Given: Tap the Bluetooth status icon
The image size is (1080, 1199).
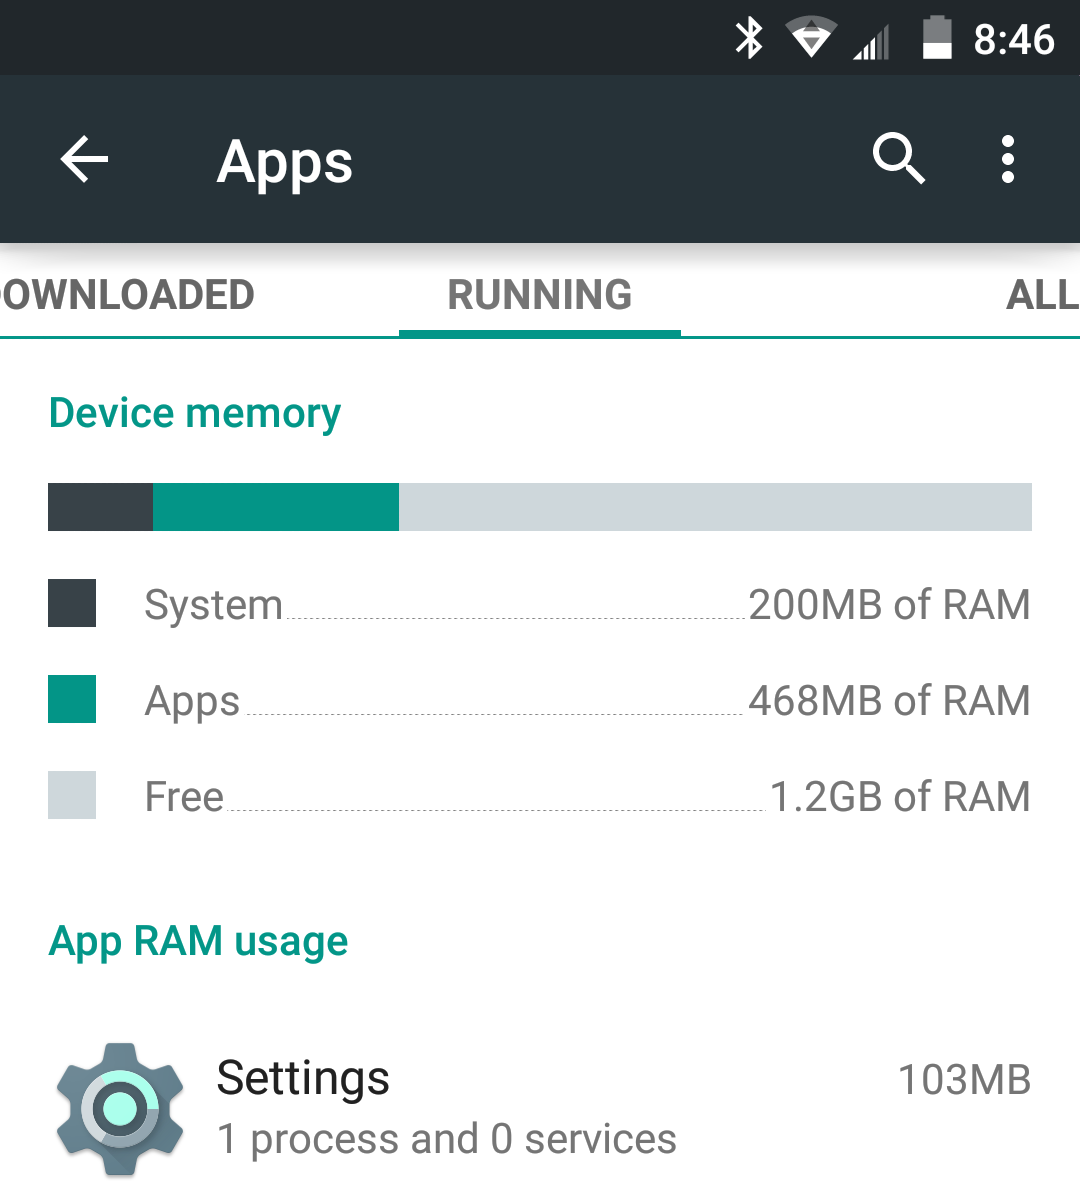Looking at the screenshot, I should (749, 37).
